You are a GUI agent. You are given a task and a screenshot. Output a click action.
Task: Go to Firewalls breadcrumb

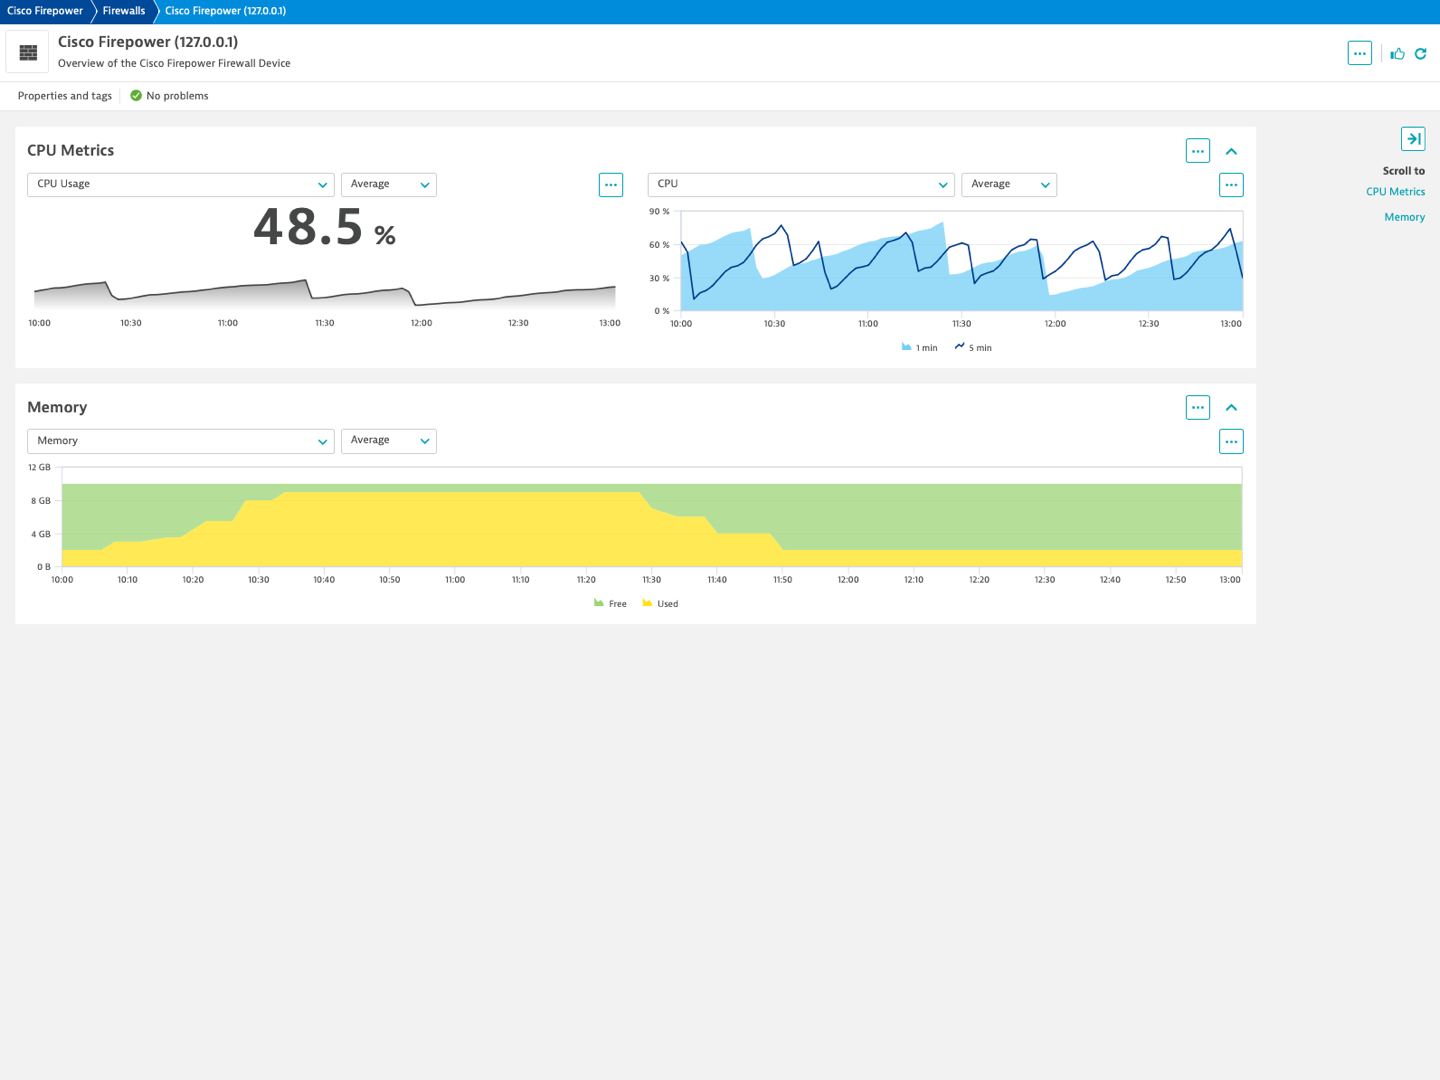pos(124,11)
